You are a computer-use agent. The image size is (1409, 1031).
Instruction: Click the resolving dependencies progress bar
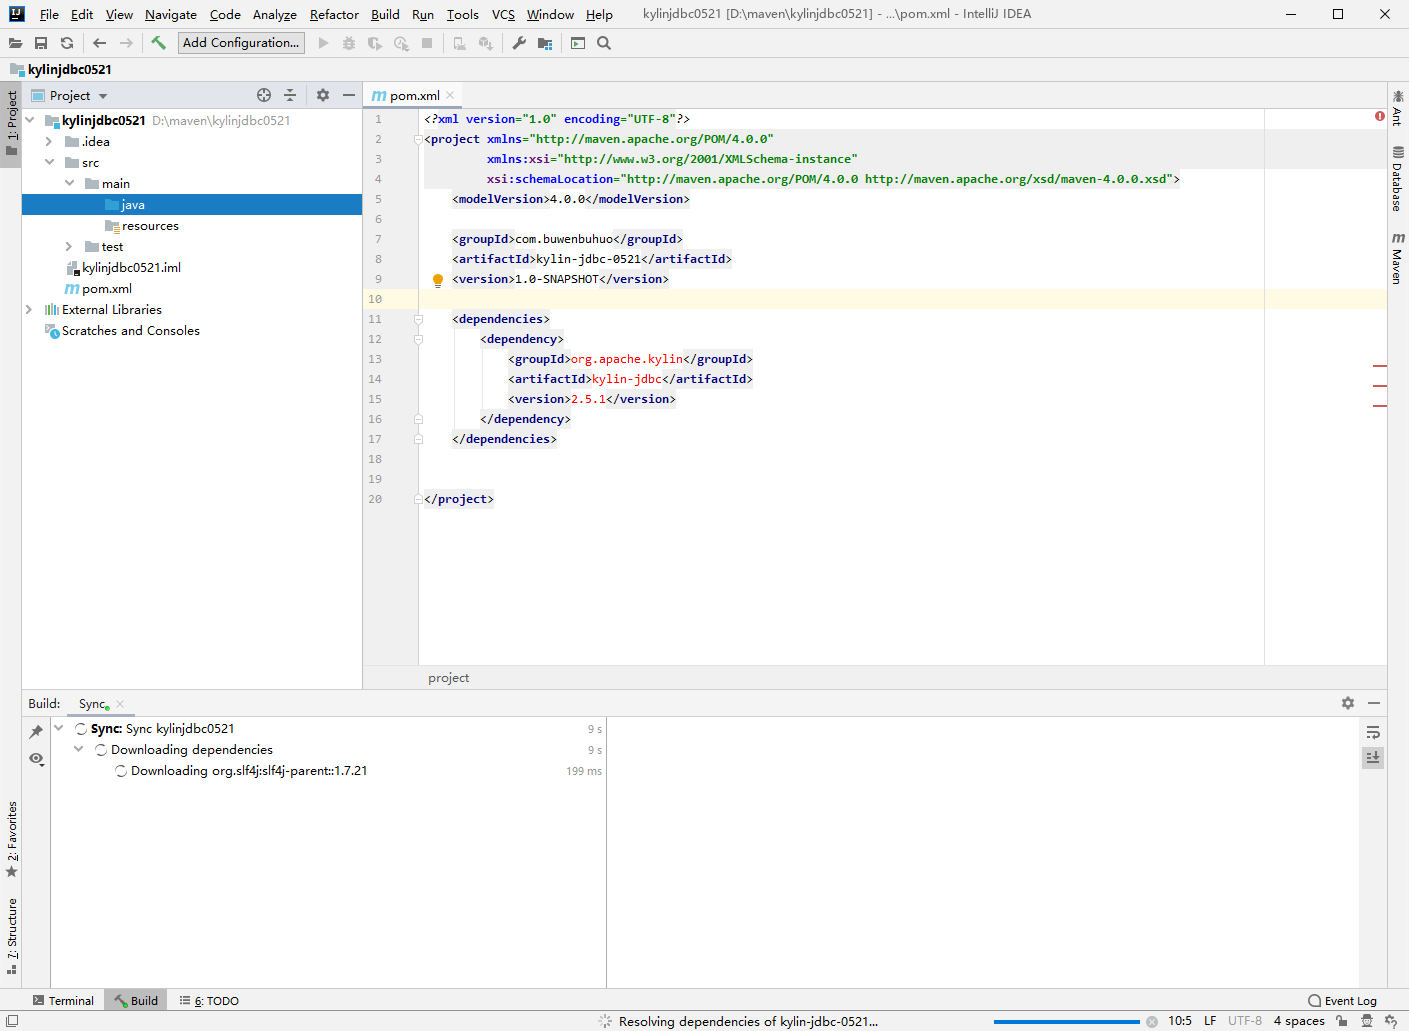(x=1066, y=1022)
